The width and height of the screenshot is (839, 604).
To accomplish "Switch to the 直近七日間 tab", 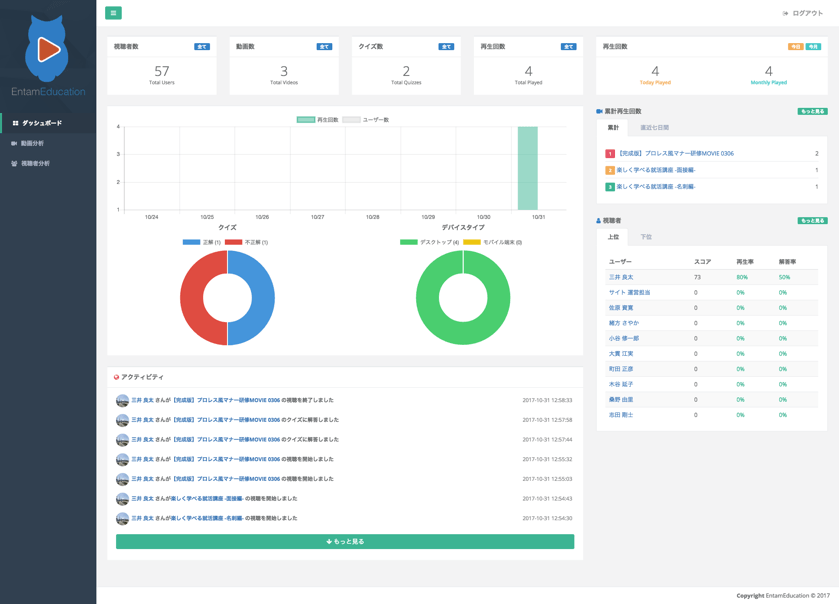I will 654,128.
